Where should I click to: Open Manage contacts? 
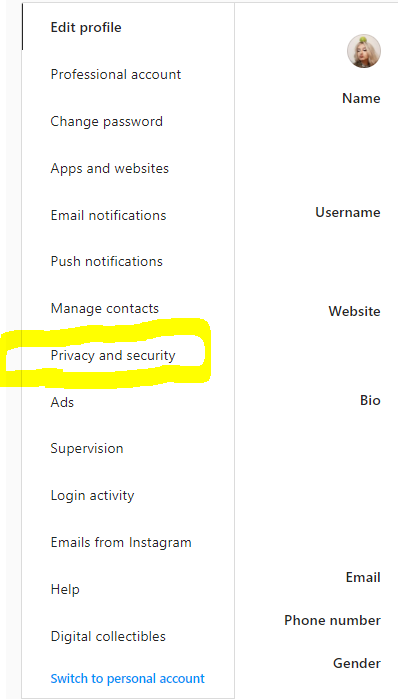coord(105,308)
